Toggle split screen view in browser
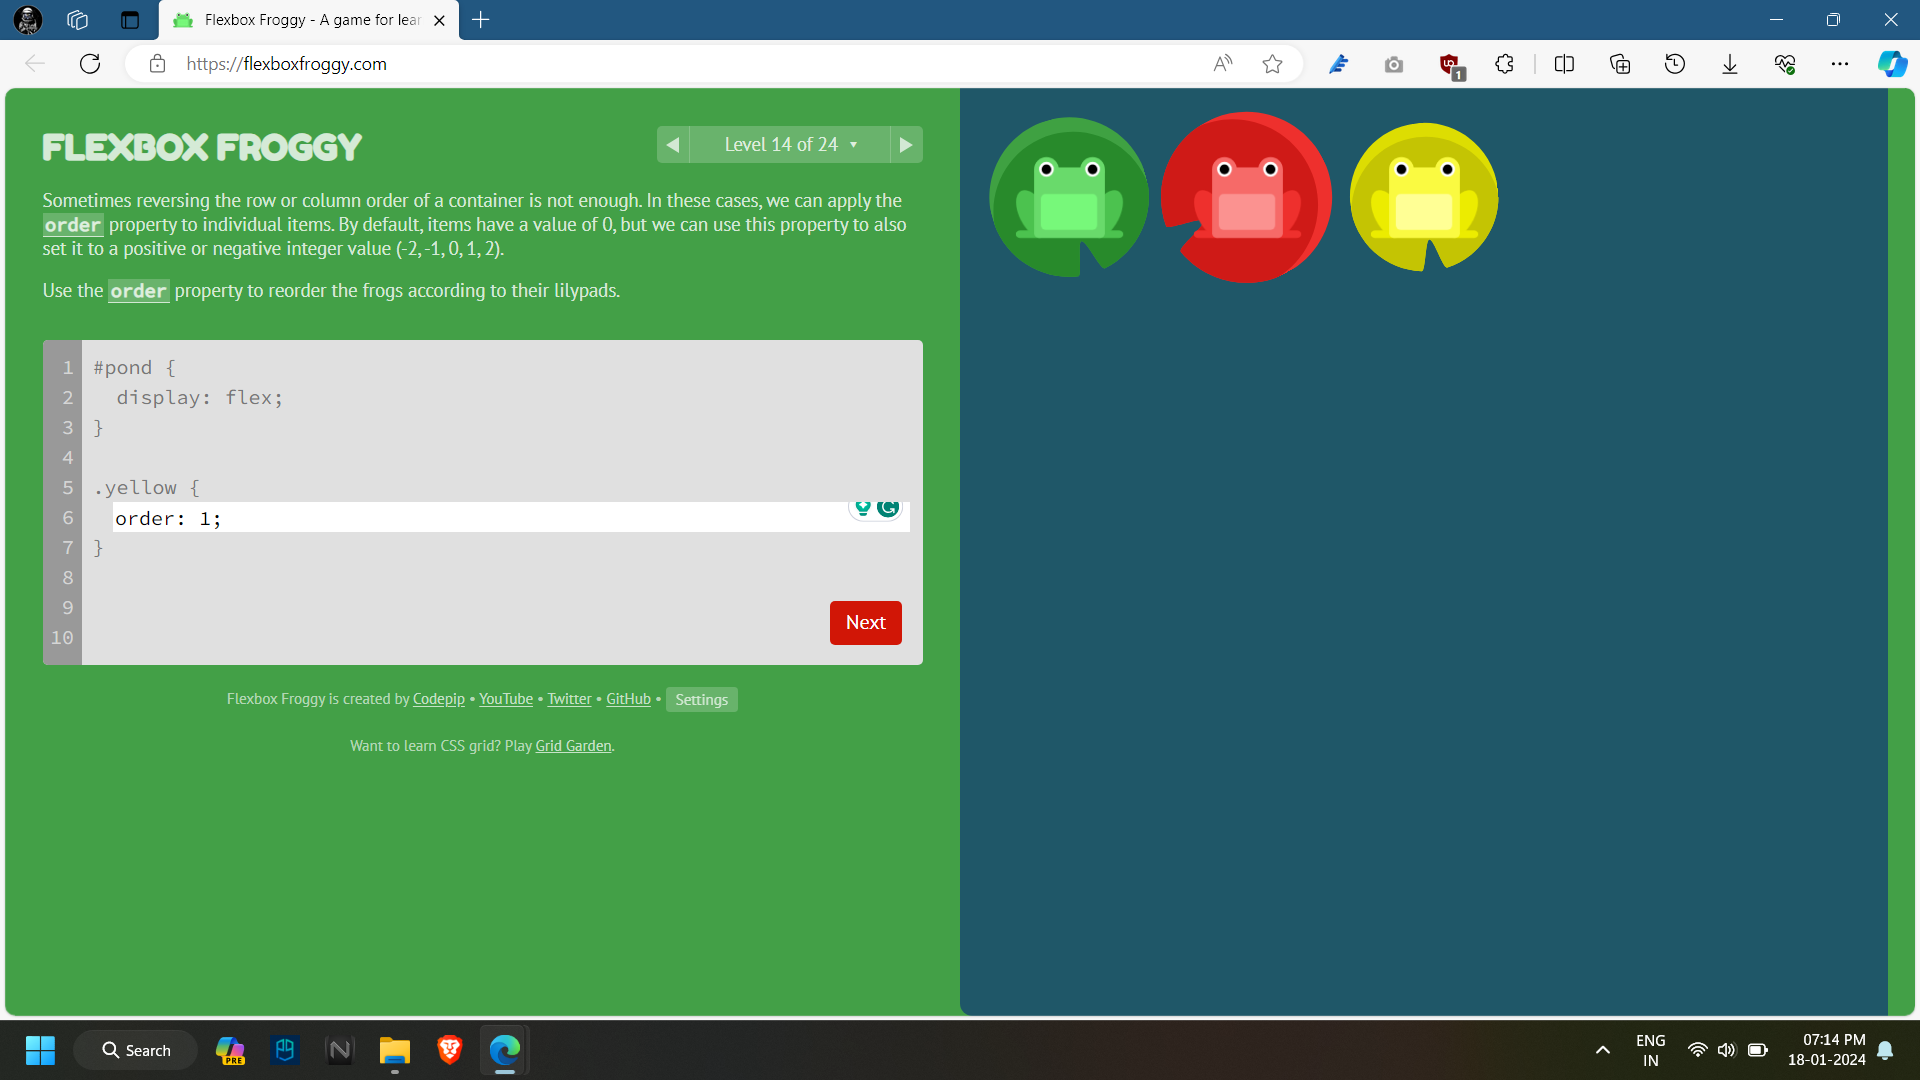1920x1080 pixels. point(1564,64)
